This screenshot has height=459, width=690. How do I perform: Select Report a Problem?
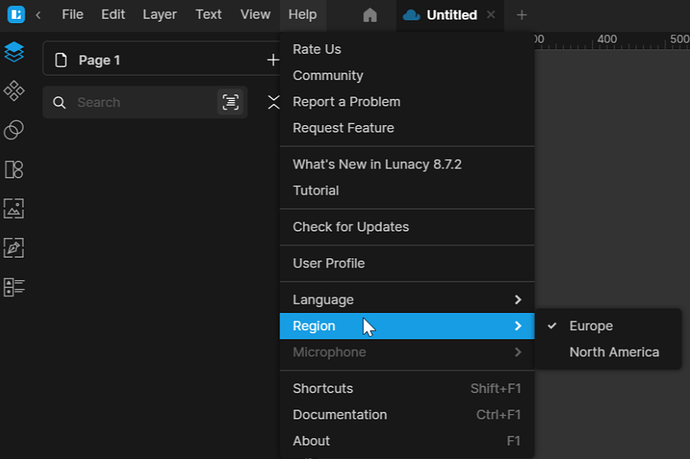pos(407,102)
